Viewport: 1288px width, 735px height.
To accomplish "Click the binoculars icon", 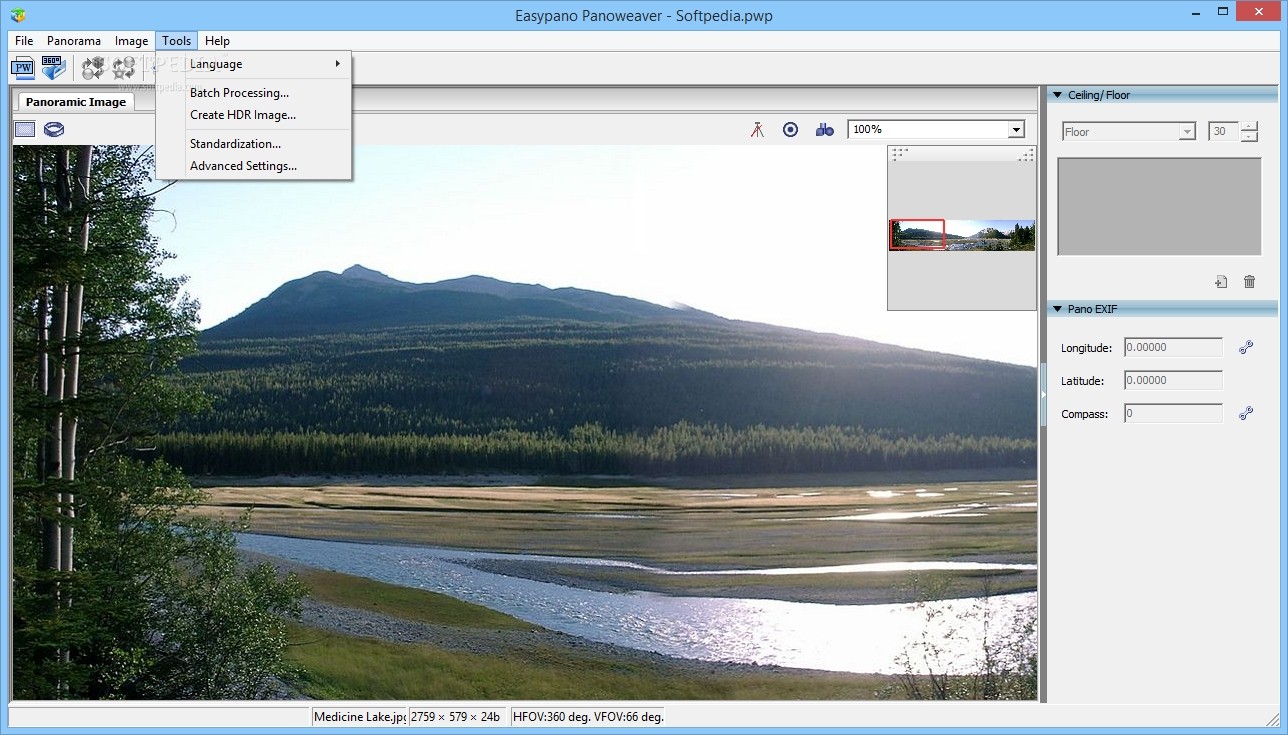I will [824, 129].
